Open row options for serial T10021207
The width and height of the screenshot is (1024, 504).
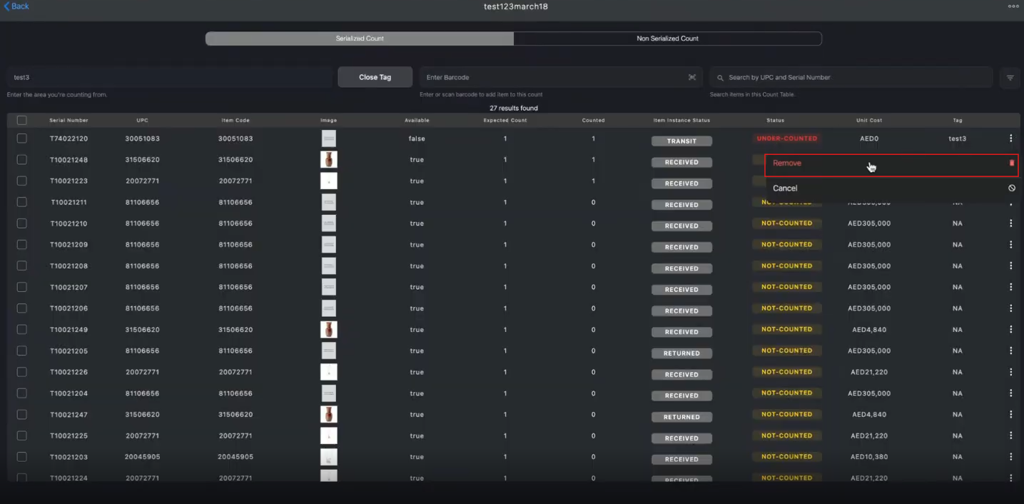point(1011,287)
